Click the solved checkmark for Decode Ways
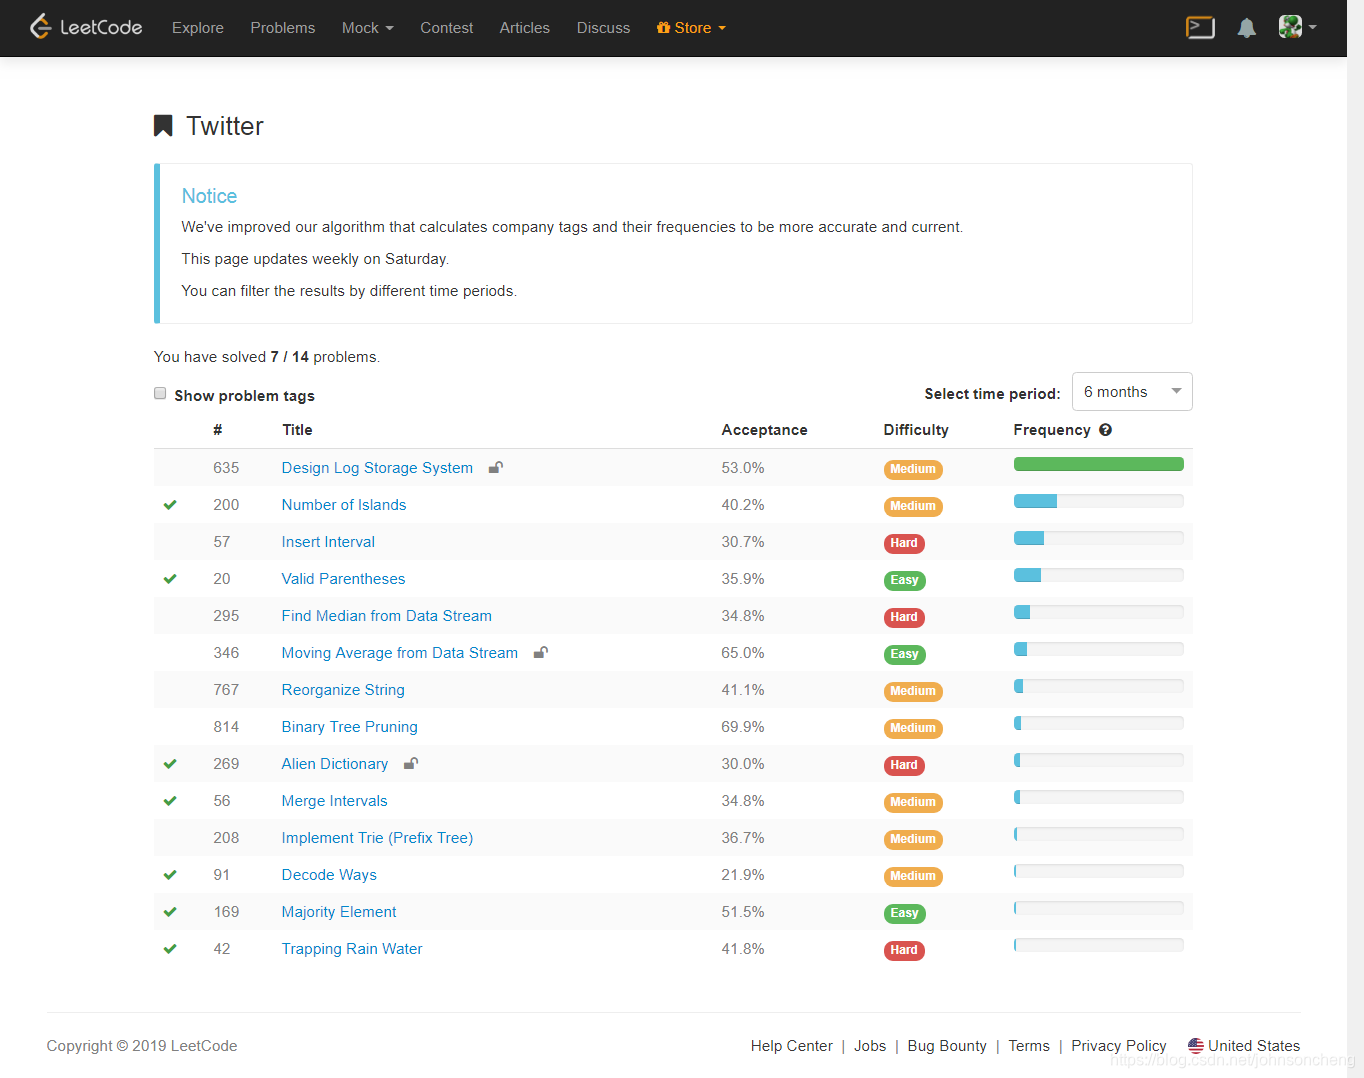Image resolution: width=1364 pixels, height=1078 pixels. click(170, 875)
